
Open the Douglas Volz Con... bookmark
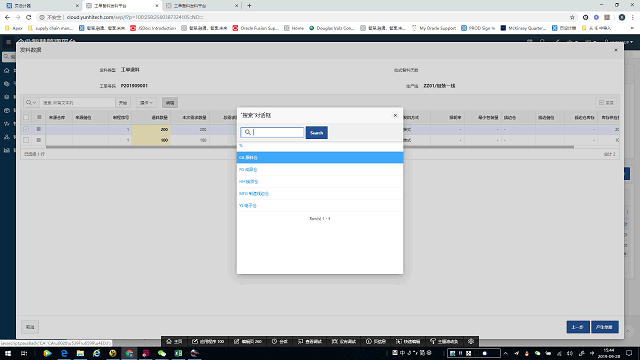(x=331, y=28)
